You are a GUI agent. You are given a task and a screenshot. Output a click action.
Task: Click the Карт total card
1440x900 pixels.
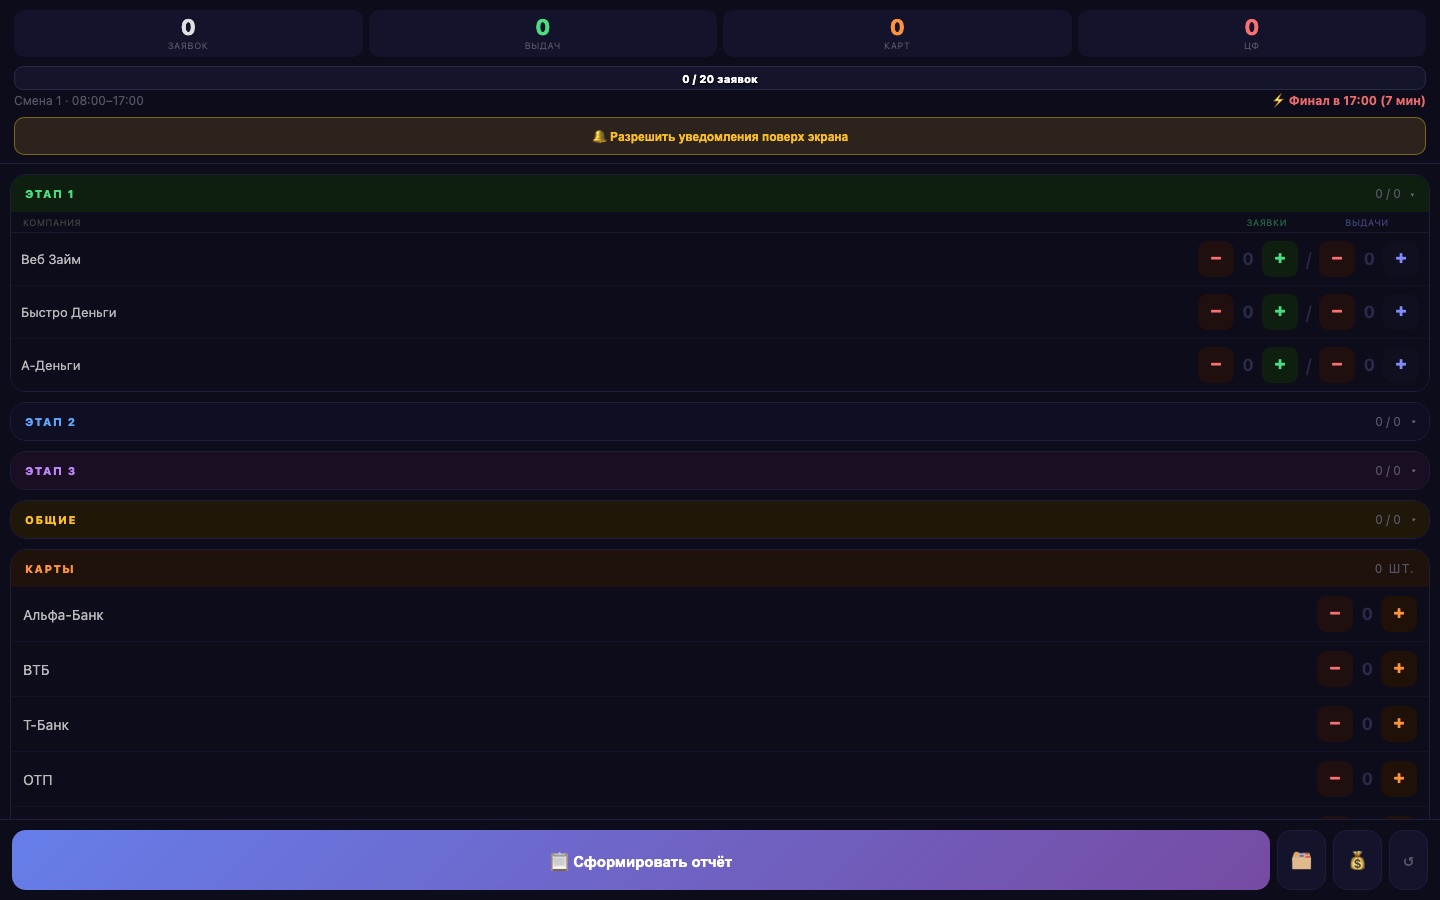pyautogui.click(x=897, y=33)
